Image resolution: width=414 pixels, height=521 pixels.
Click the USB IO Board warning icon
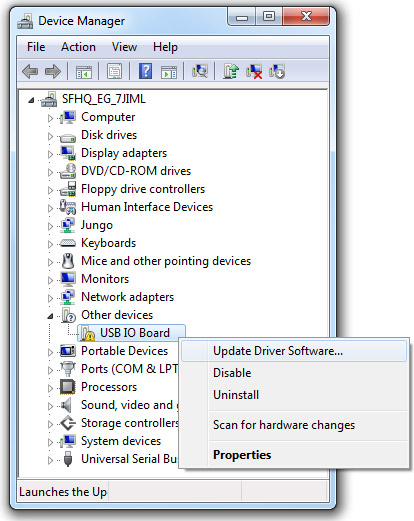[88, 333]
